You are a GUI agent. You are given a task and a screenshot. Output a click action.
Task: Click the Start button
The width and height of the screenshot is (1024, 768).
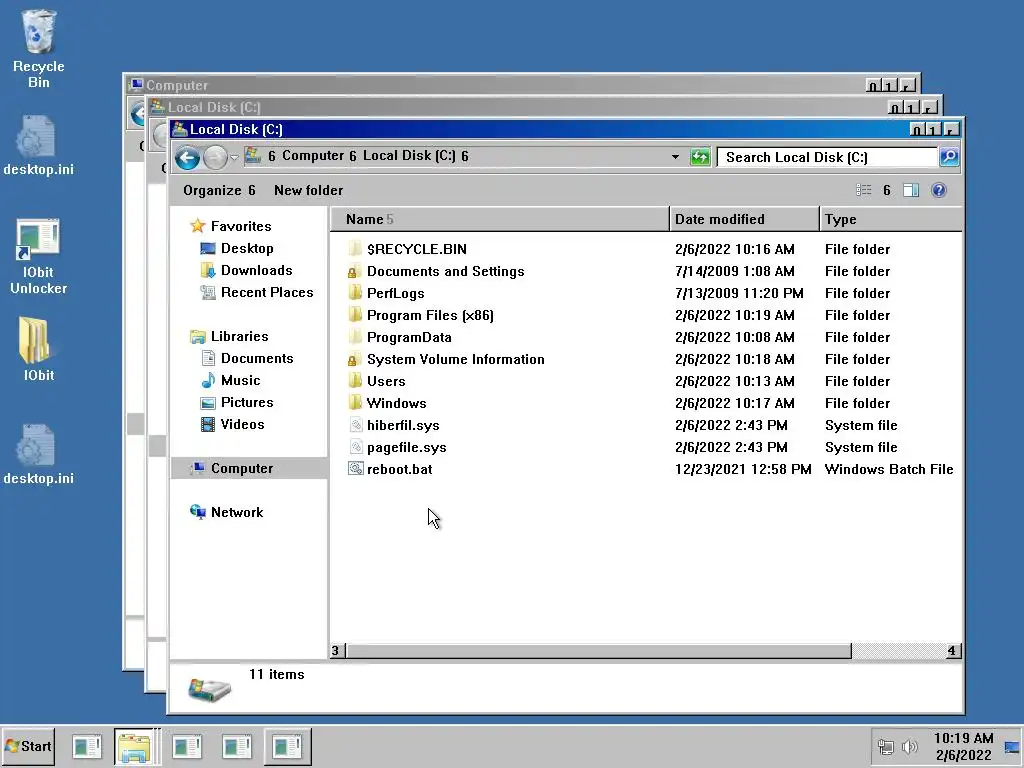point(28,746)
